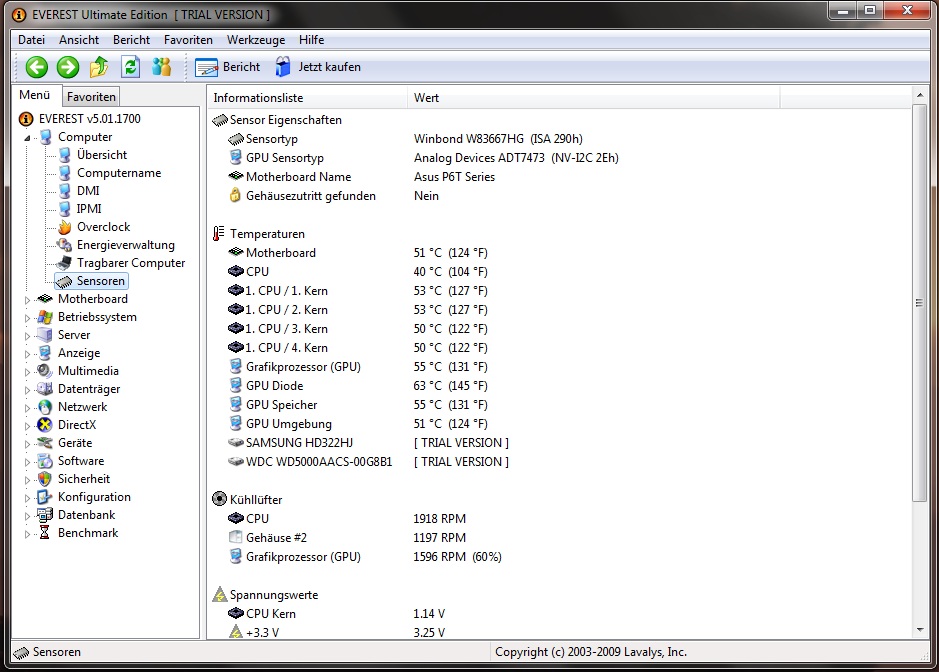Image resolution: width=939 pixels, height=672 pixels.
Task: Click Jetzt kaufen in the toolbar
Action: 318,67
